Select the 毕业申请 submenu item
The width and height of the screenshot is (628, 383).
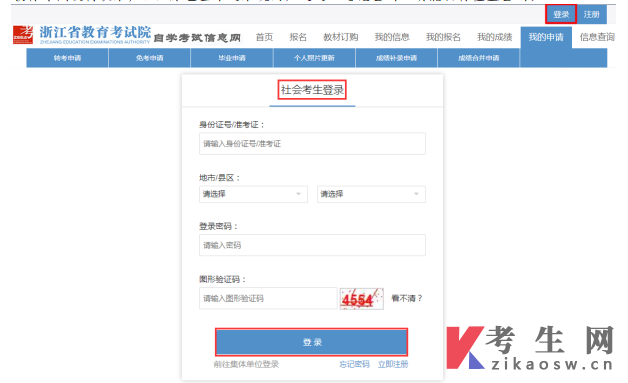tap(232, 58)
